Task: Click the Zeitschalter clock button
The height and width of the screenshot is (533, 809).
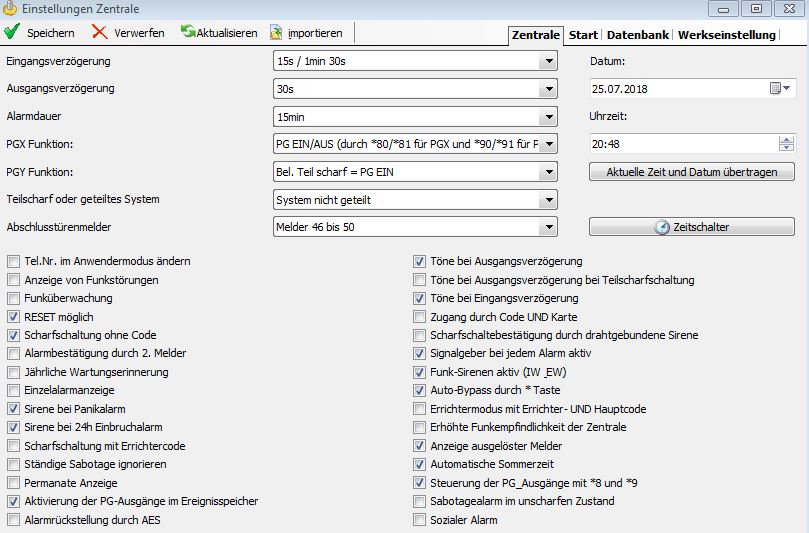Action: [x=691, y=227]
